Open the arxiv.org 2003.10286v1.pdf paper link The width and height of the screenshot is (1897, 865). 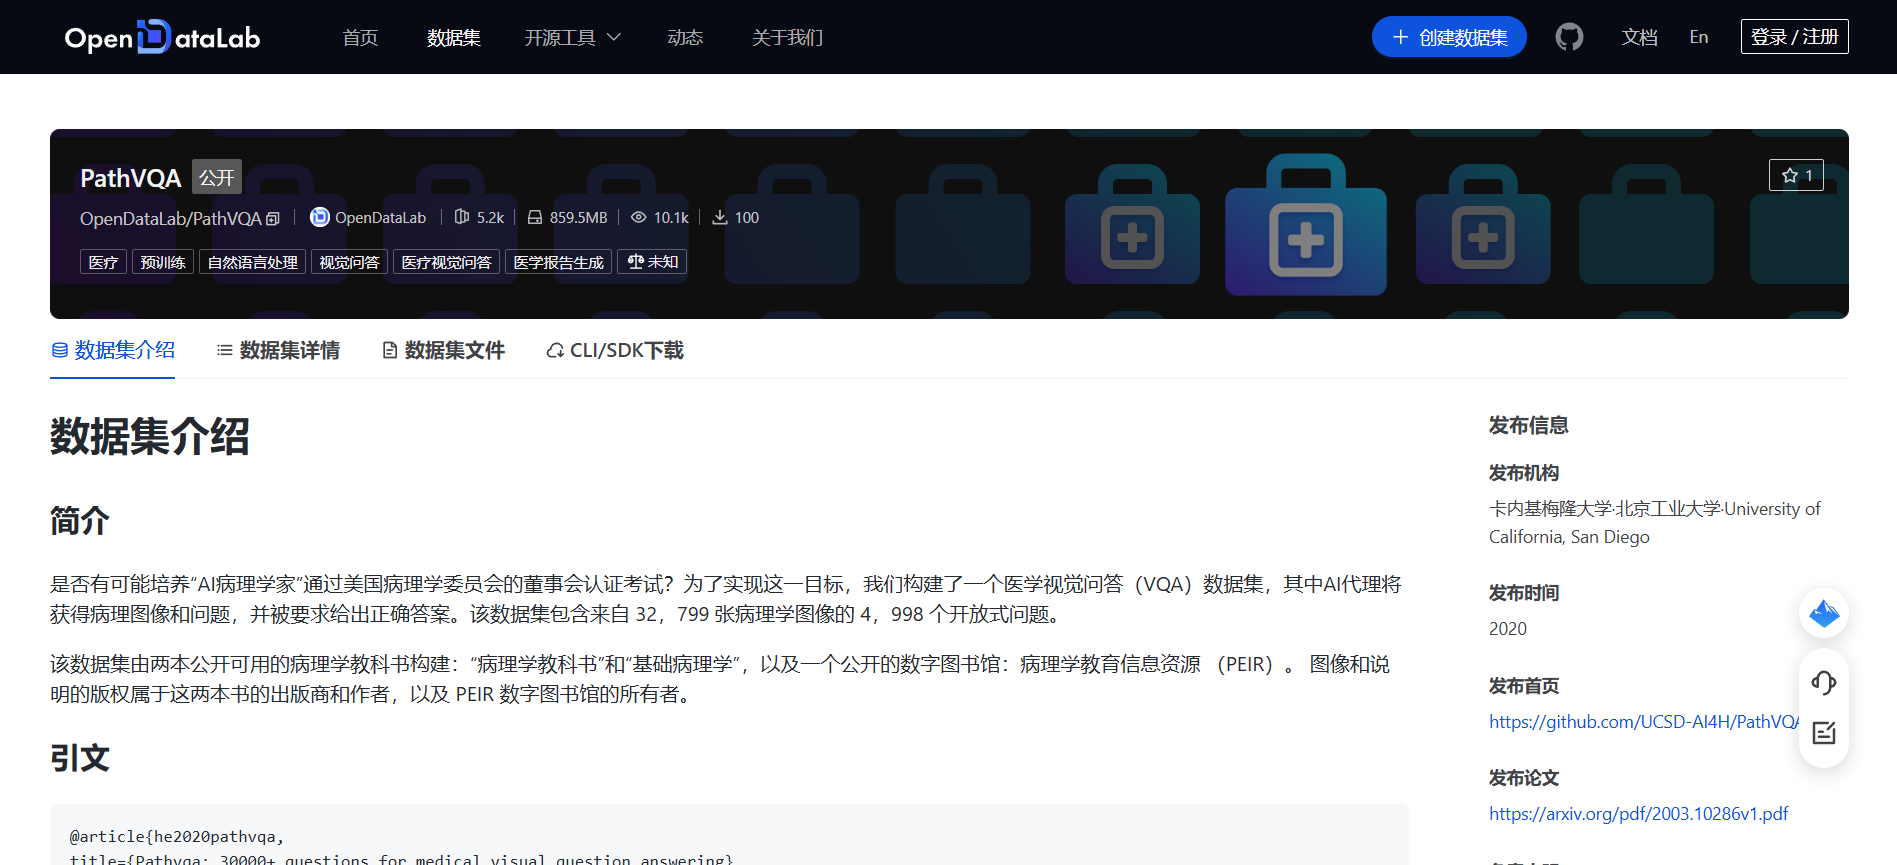tap(1638, 814)
